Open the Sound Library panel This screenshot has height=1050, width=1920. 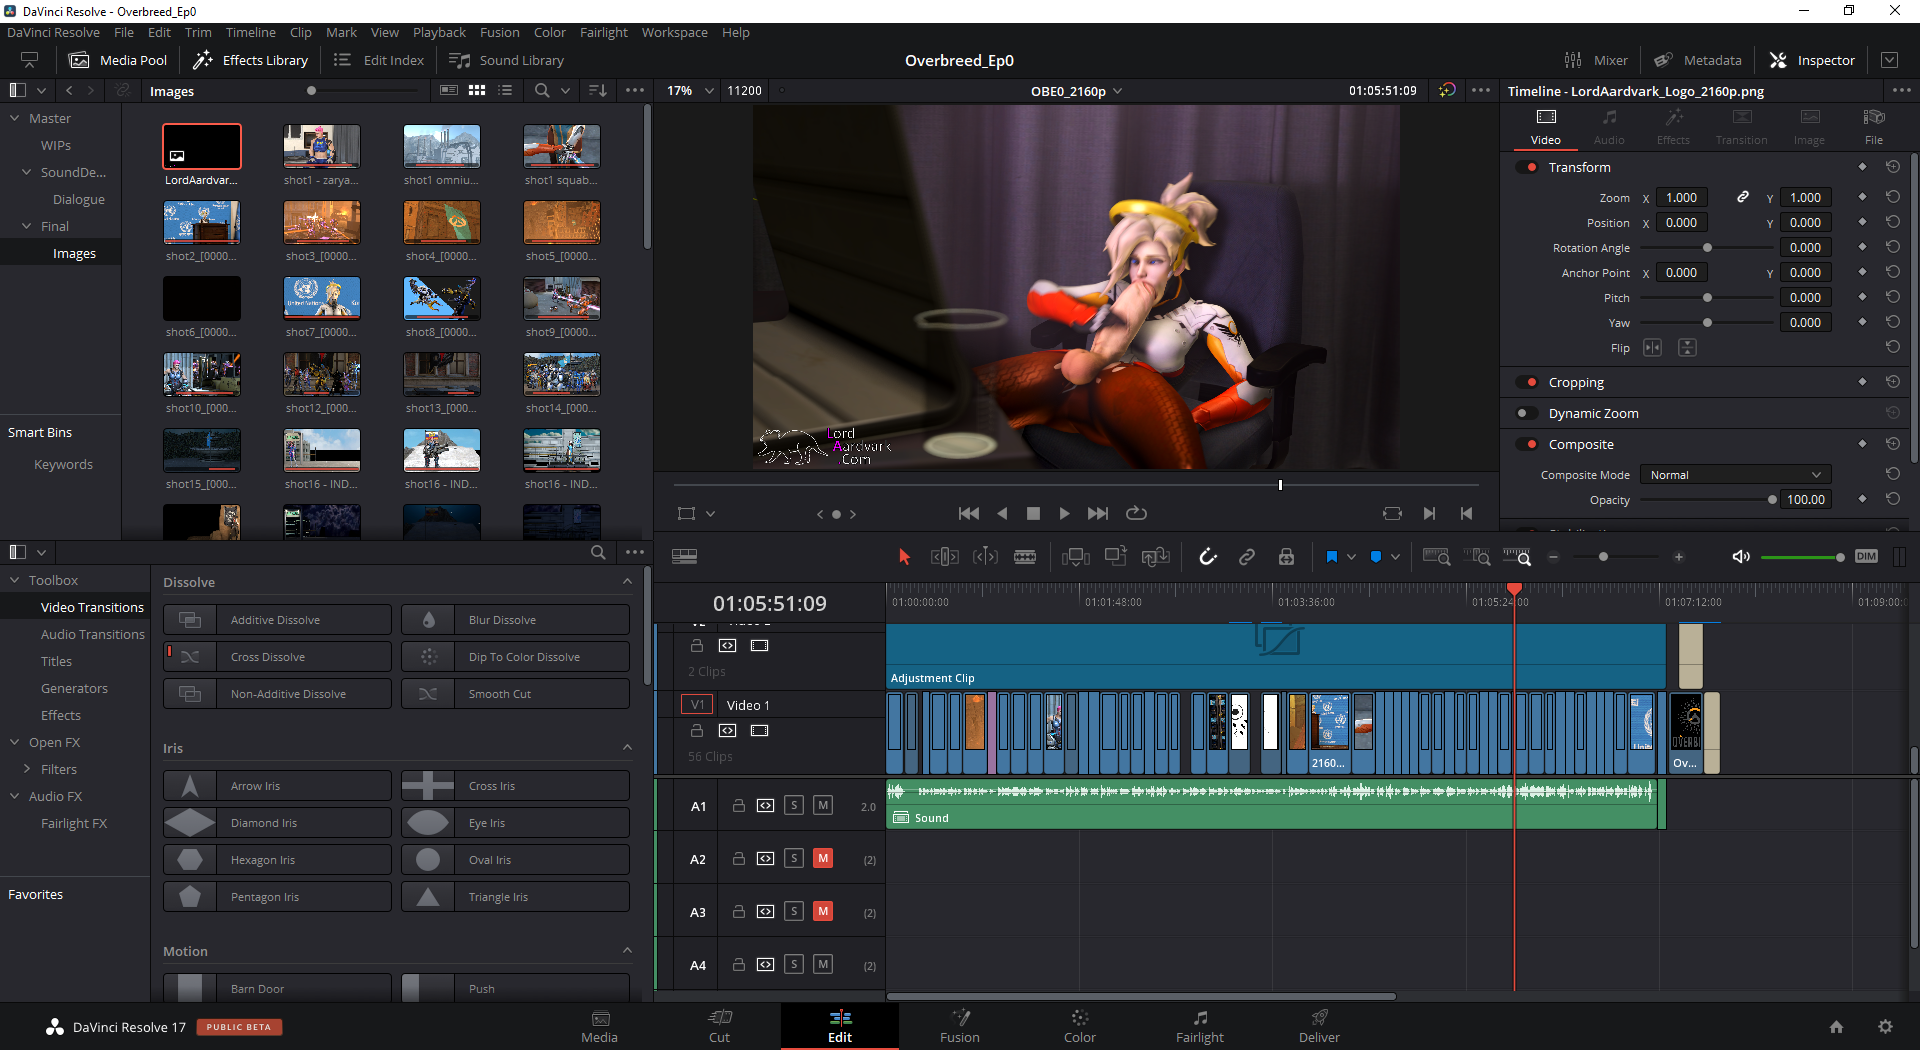click(507, 60)
